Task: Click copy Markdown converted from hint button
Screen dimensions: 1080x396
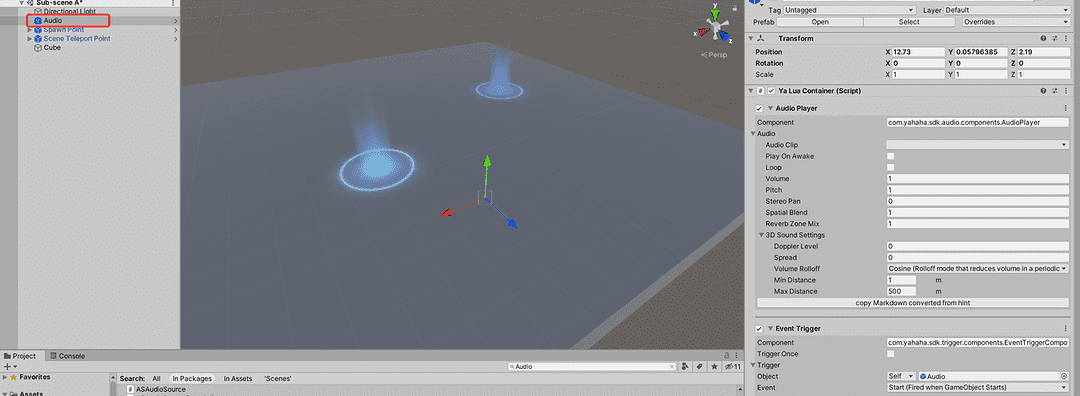Action: [913, 303]
